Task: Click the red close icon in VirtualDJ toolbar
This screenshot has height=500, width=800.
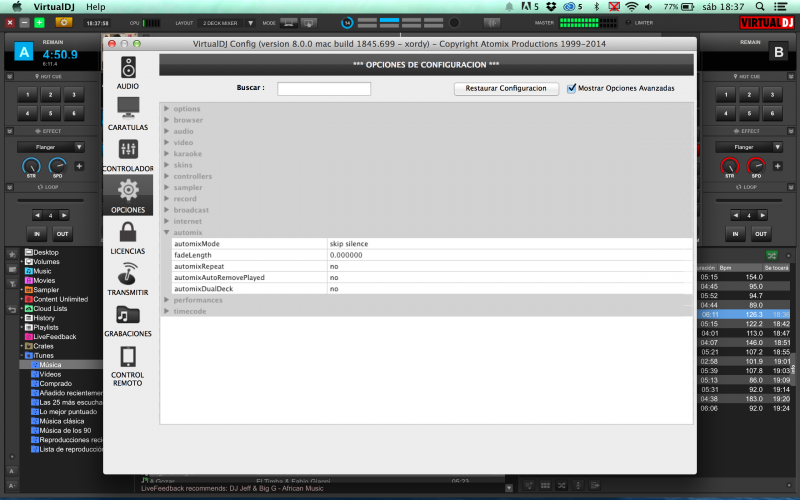Action: click(x=10, y=22)
